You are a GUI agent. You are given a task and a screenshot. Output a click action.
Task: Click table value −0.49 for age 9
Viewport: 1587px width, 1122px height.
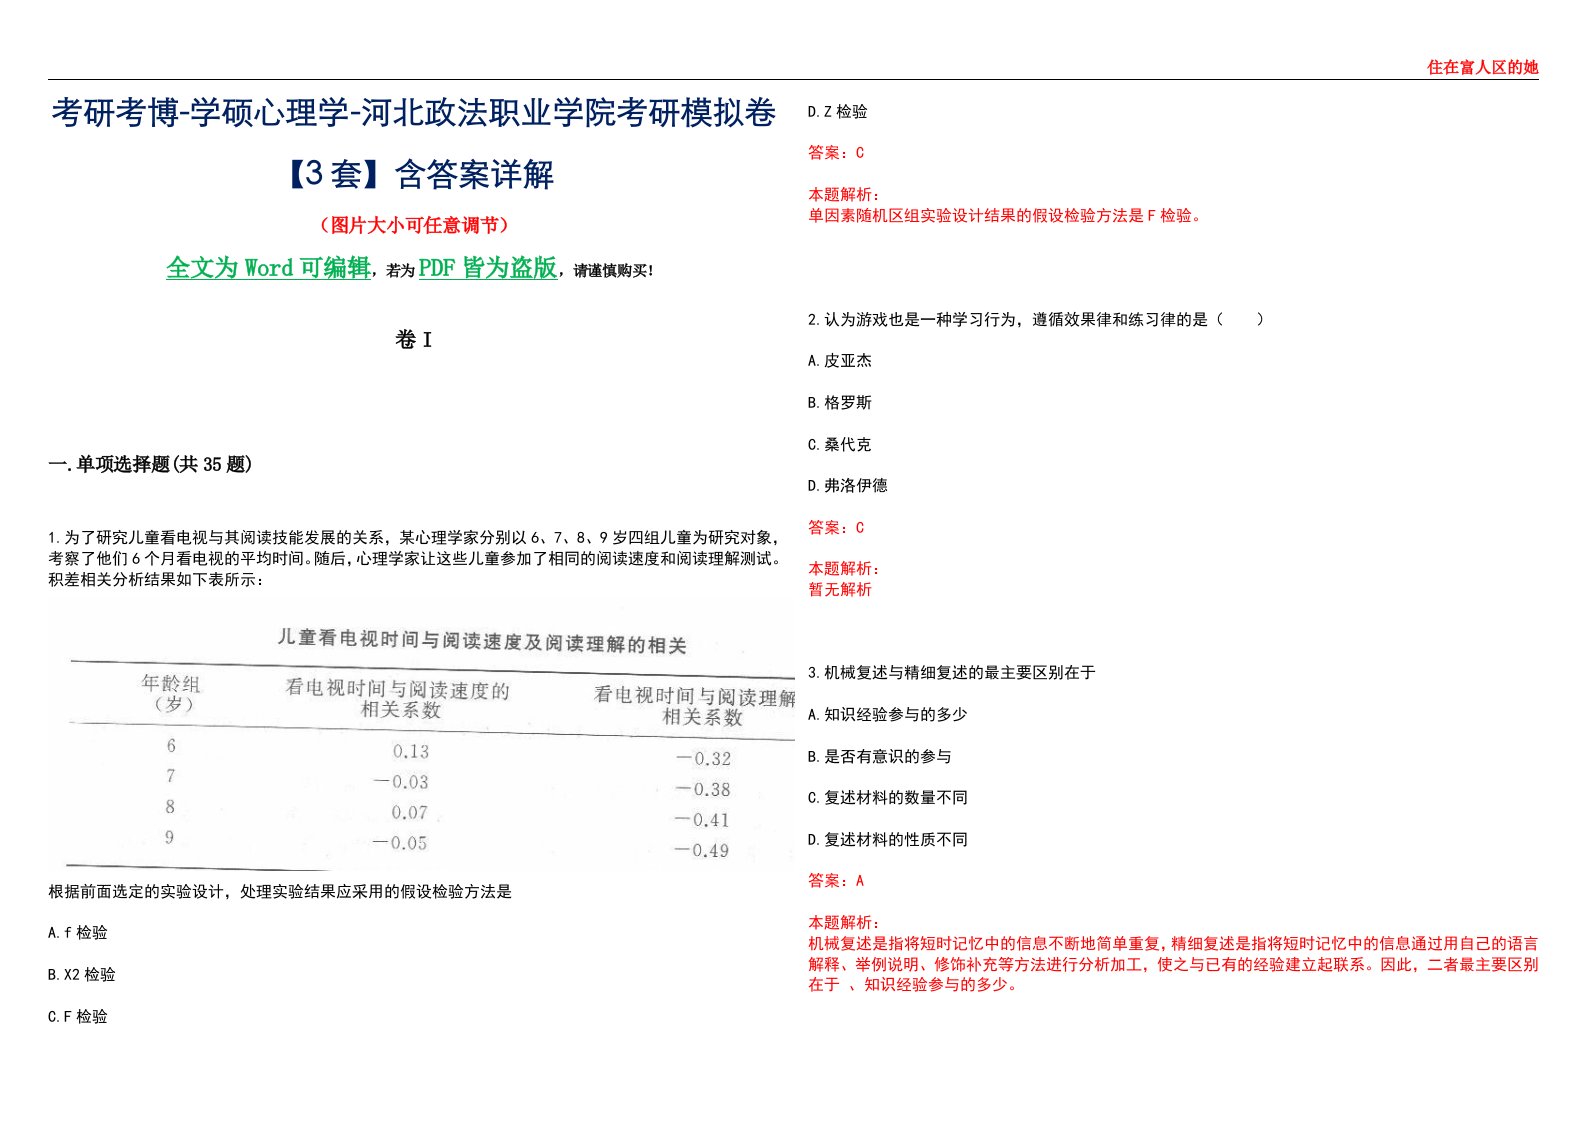click(702, 851)
